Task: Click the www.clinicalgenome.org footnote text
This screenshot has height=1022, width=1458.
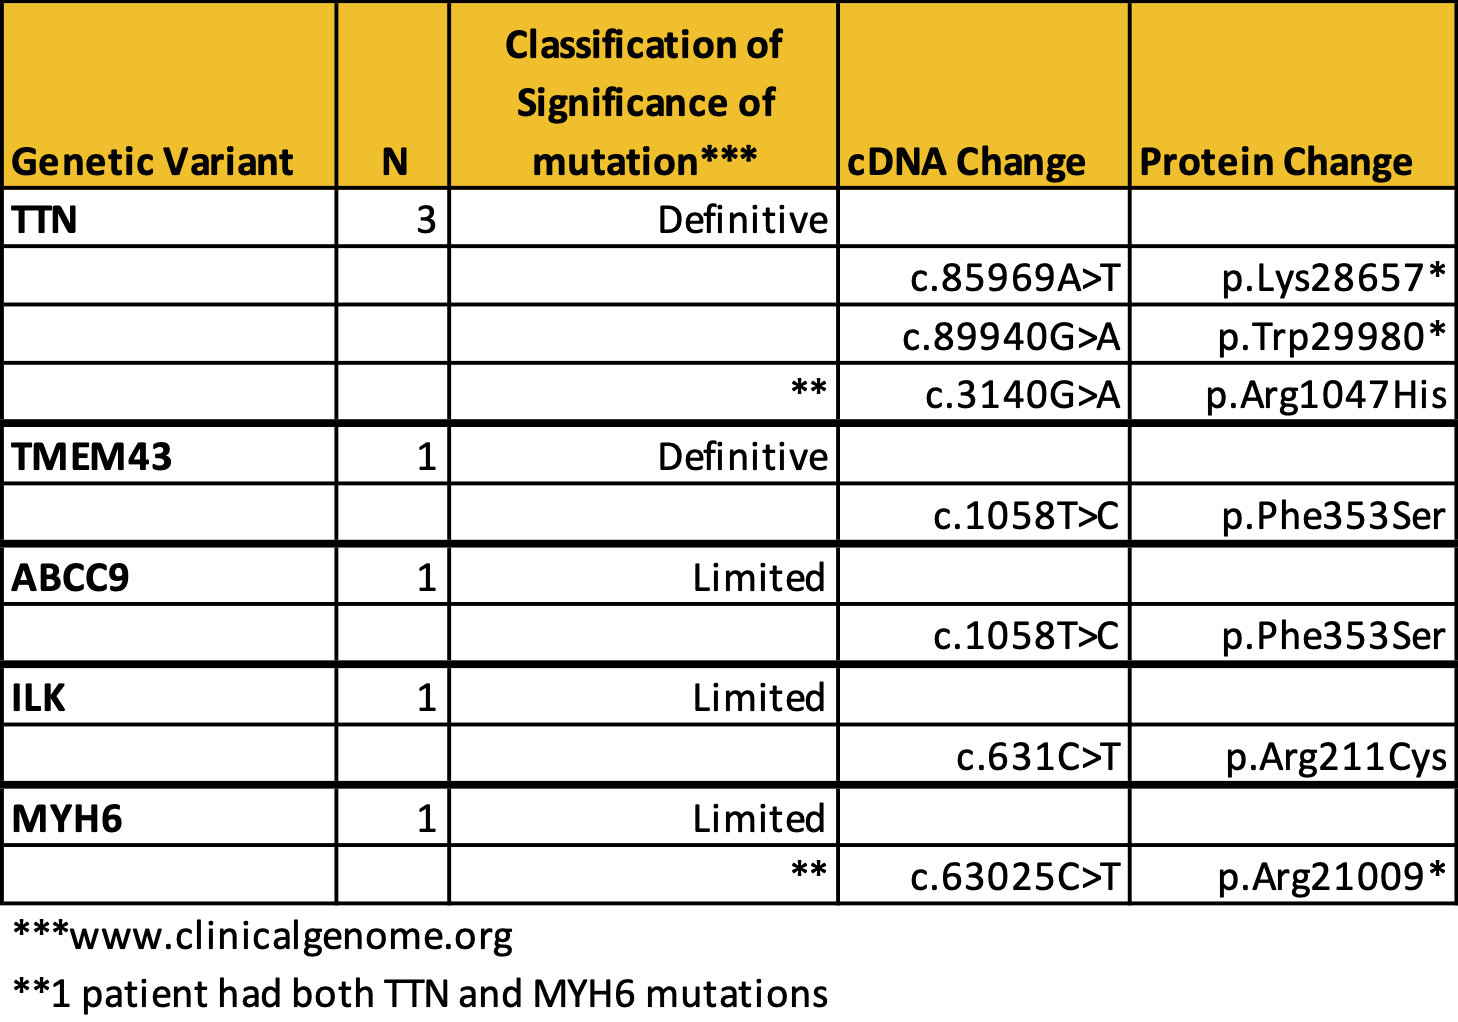Action: click(x=291, y=936)
